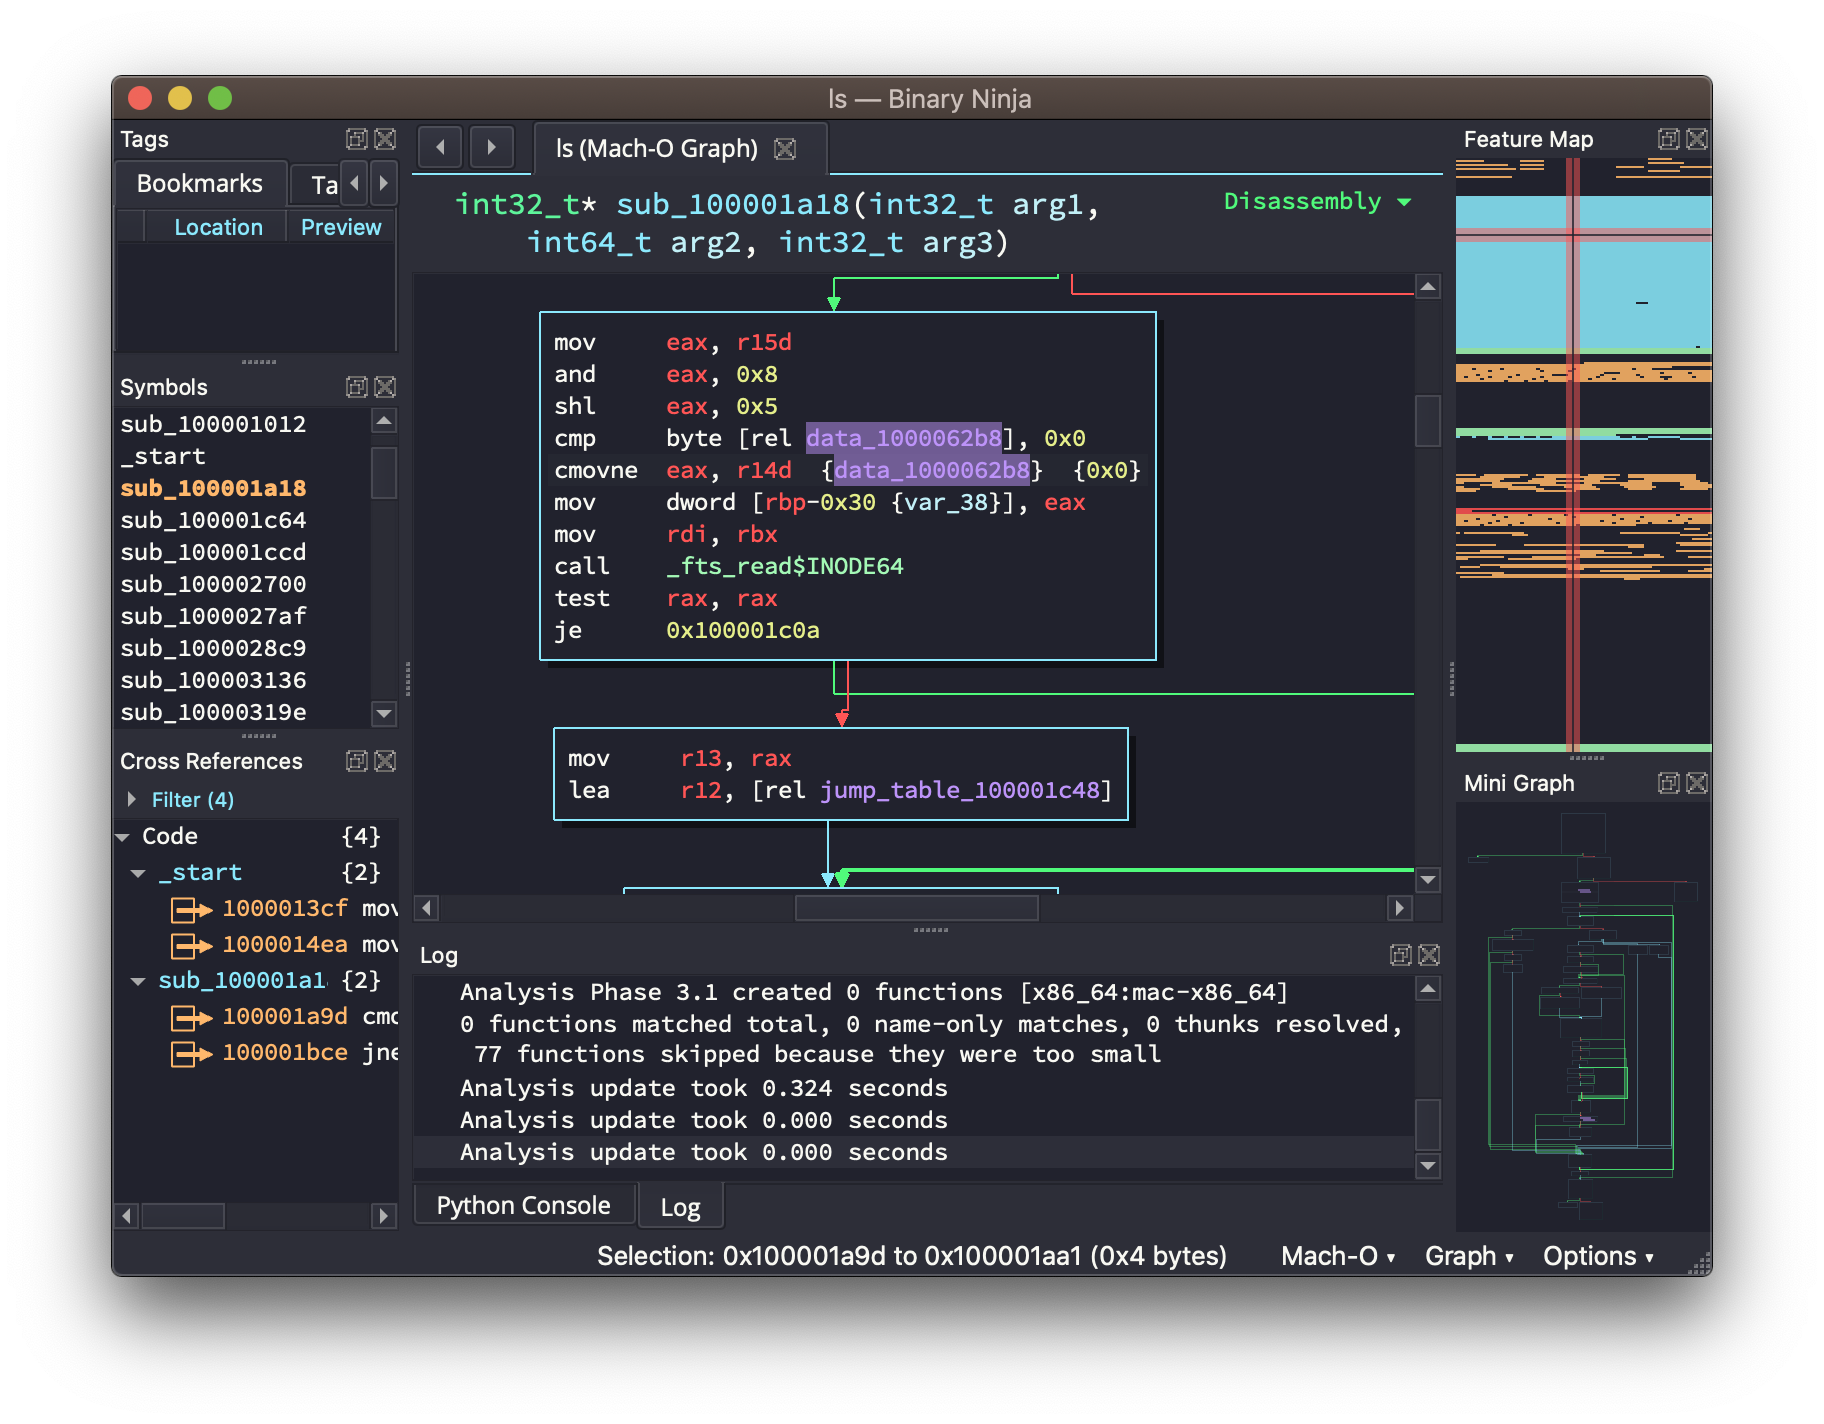The width and height of the screenshot is (1824, 1424).
Task: Switch to the partially shown Ta tab
Action: pyautogui.click(x=316, y=185)
